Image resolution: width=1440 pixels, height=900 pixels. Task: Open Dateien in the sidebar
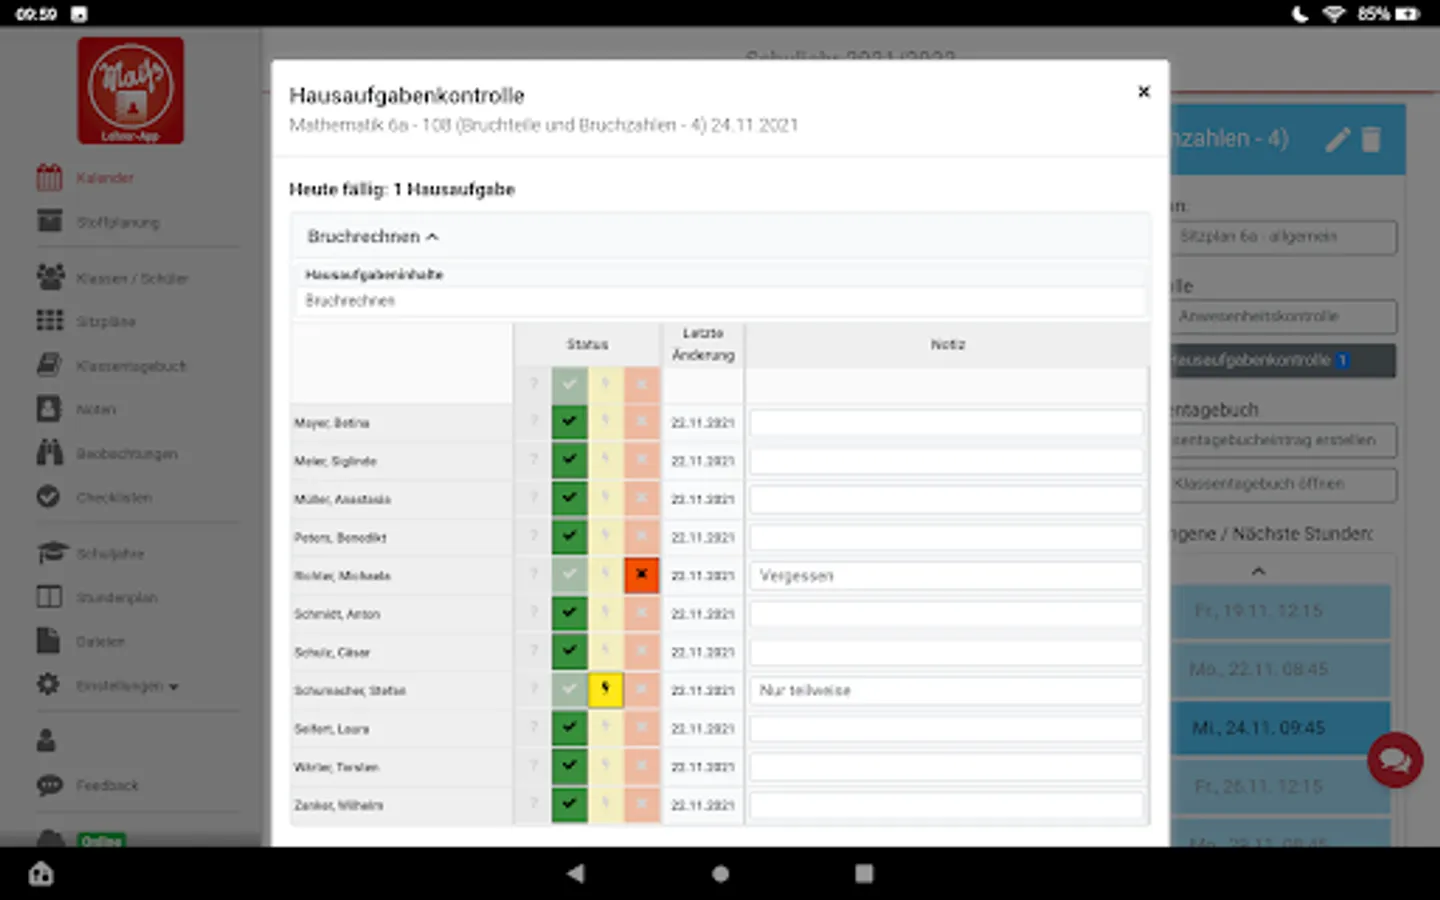point(80,642)
